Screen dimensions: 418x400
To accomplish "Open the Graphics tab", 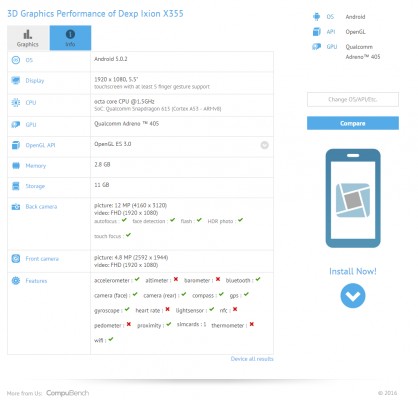I will click(28, 38).
